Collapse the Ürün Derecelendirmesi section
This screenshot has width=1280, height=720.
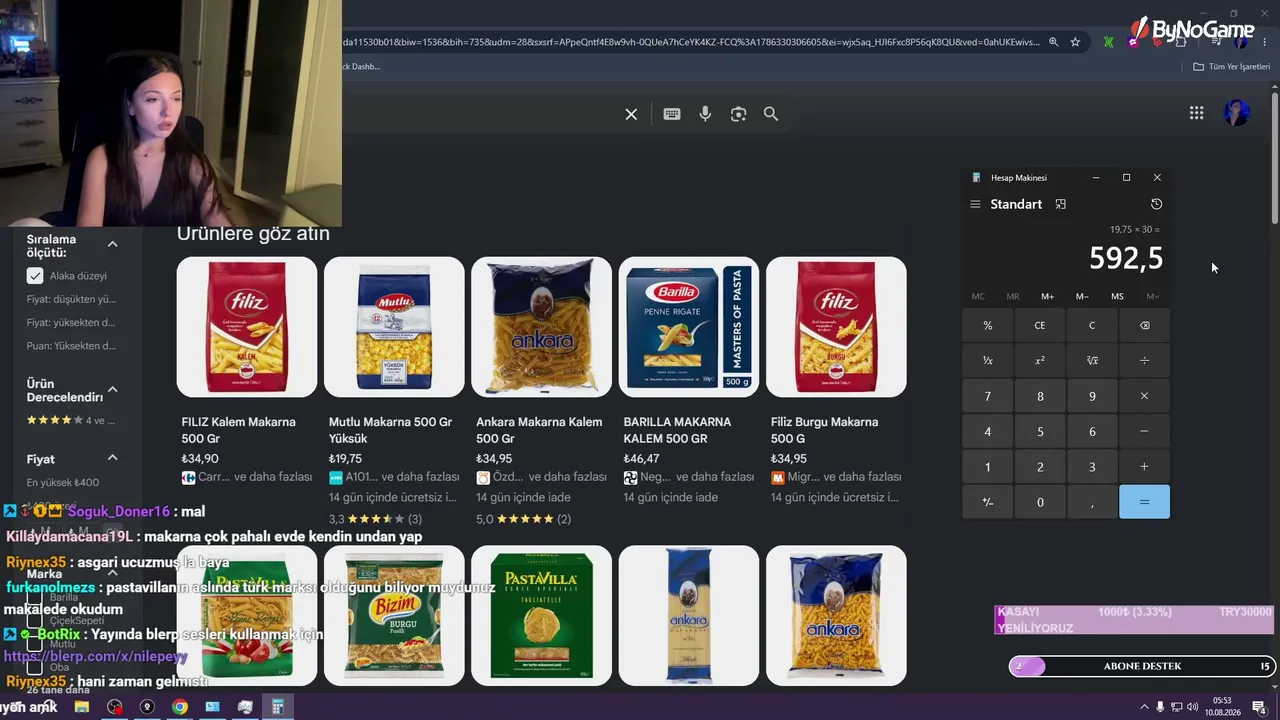pyautogui.click(x=112, y=389)
